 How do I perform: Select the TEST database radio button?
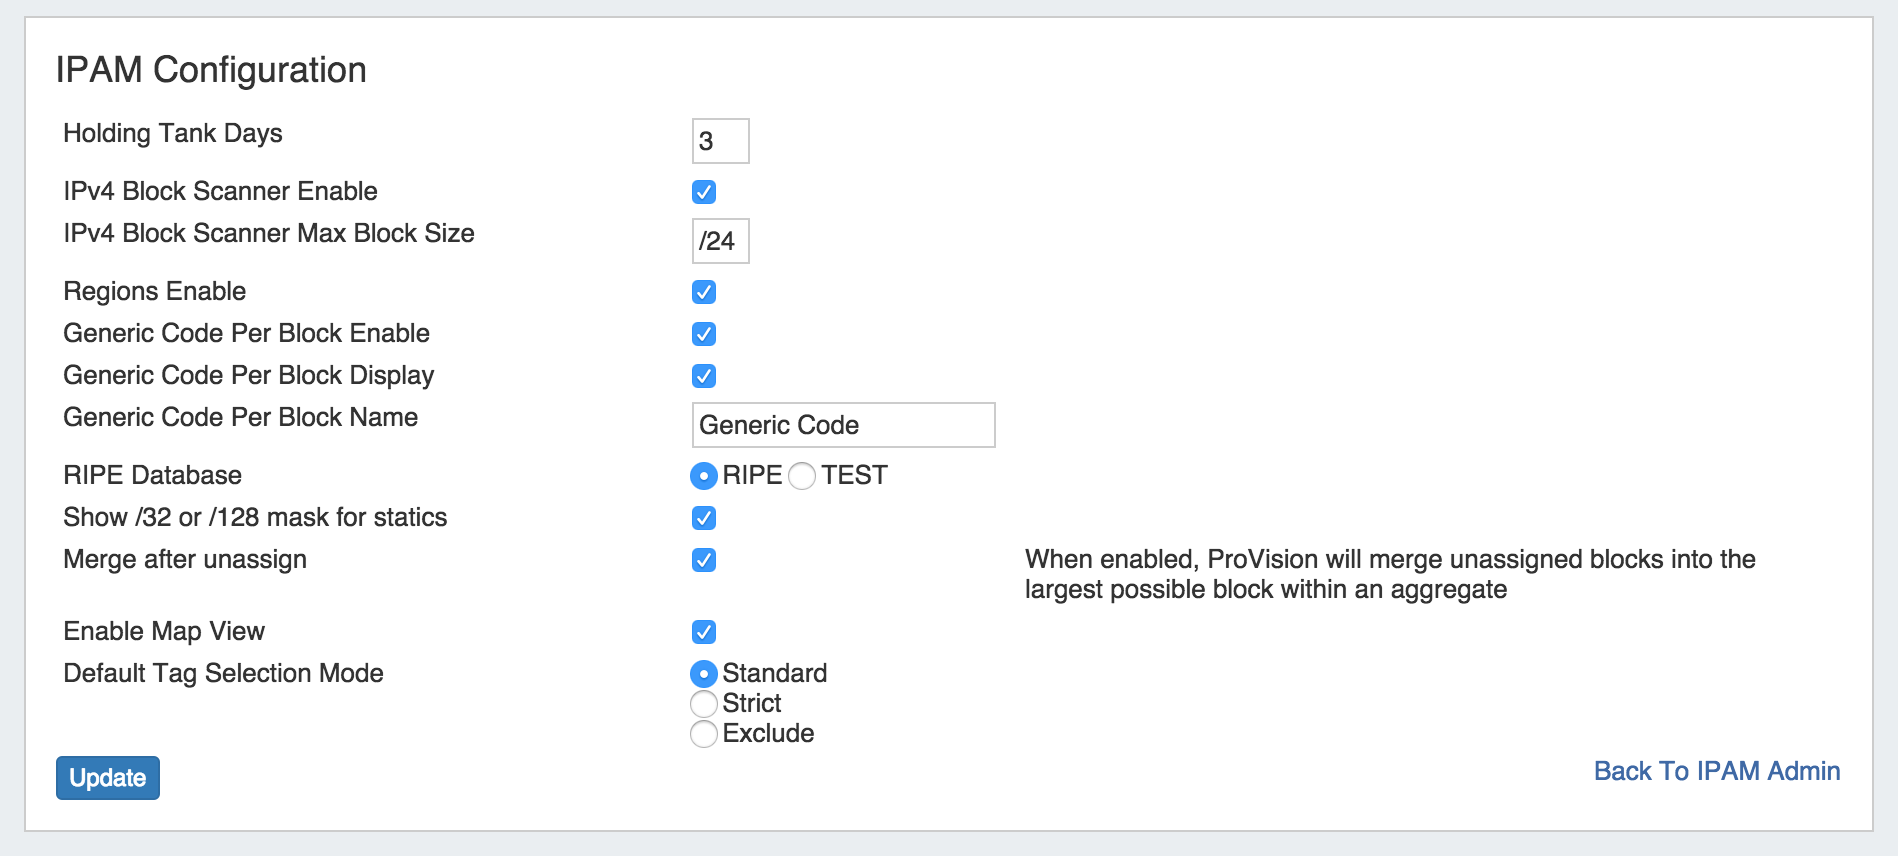(x=802, y=476)
